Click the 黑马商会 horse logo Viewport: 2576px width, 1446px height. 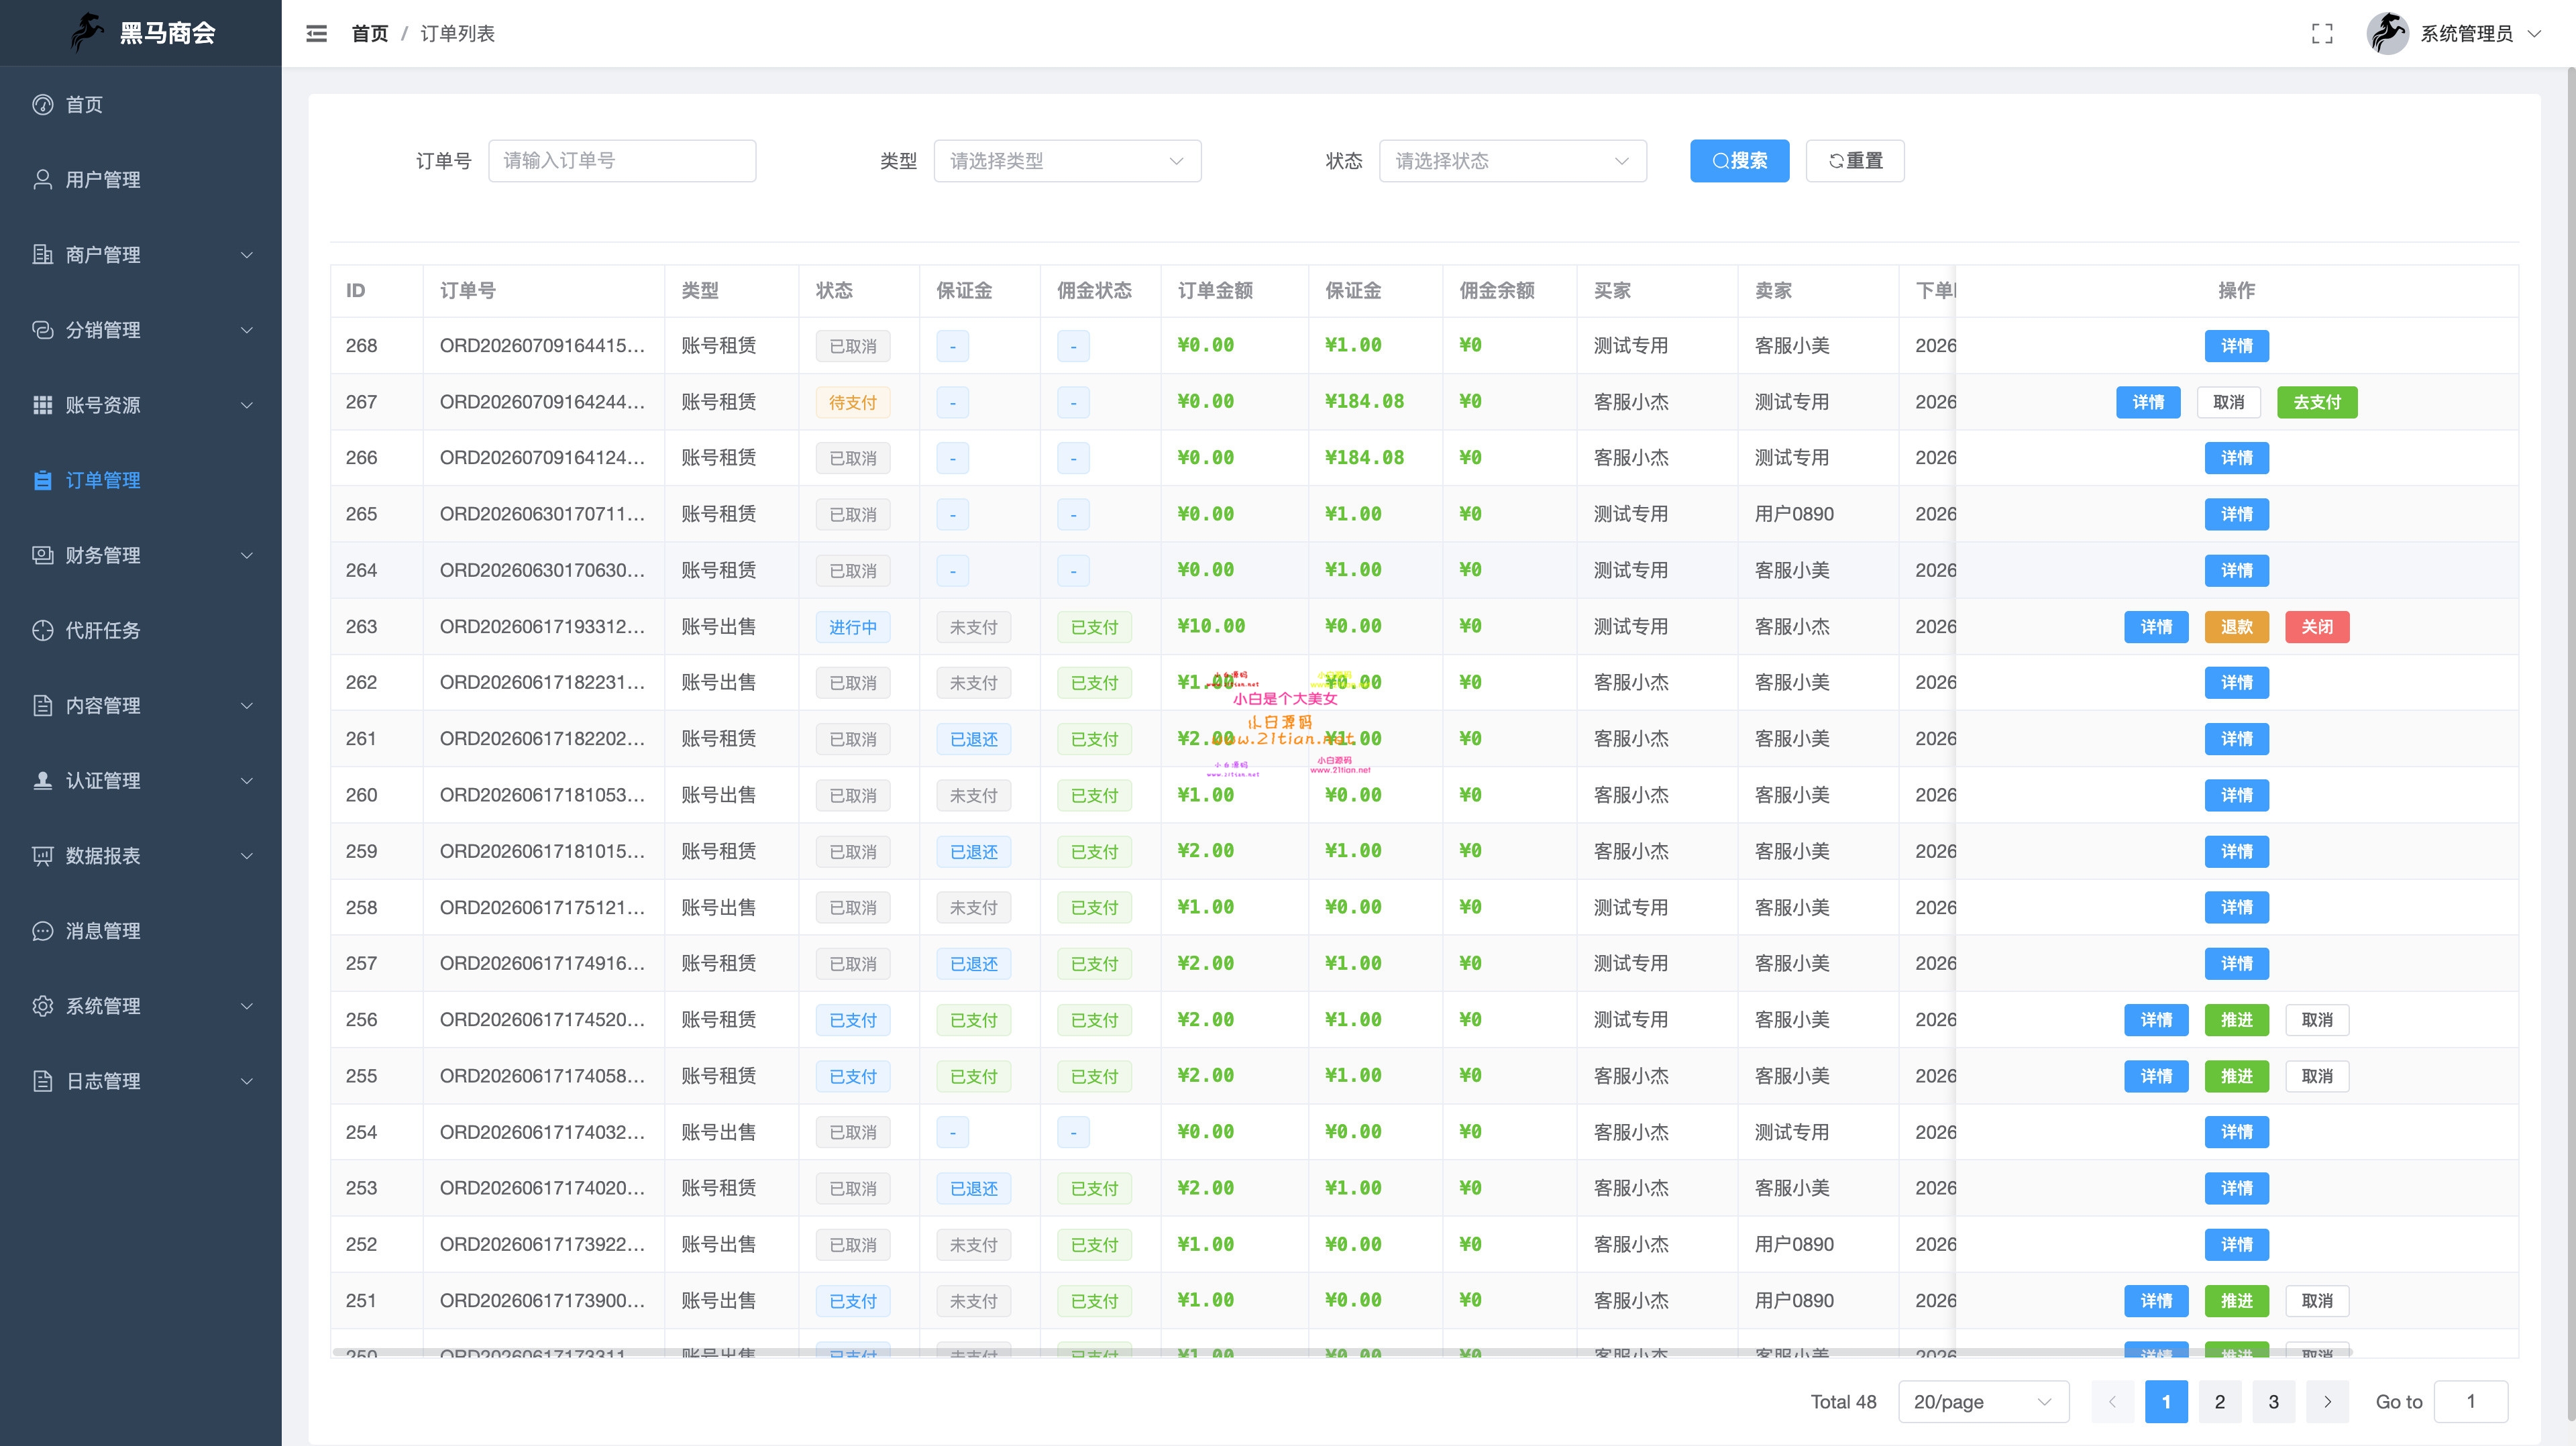tap(87, 32)
